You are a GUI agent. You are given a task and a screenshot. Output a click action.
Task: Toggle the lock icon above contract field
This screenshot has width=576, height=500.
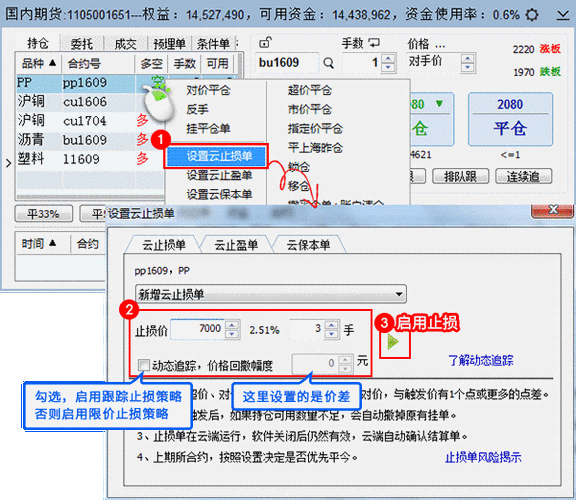(265, 43)
